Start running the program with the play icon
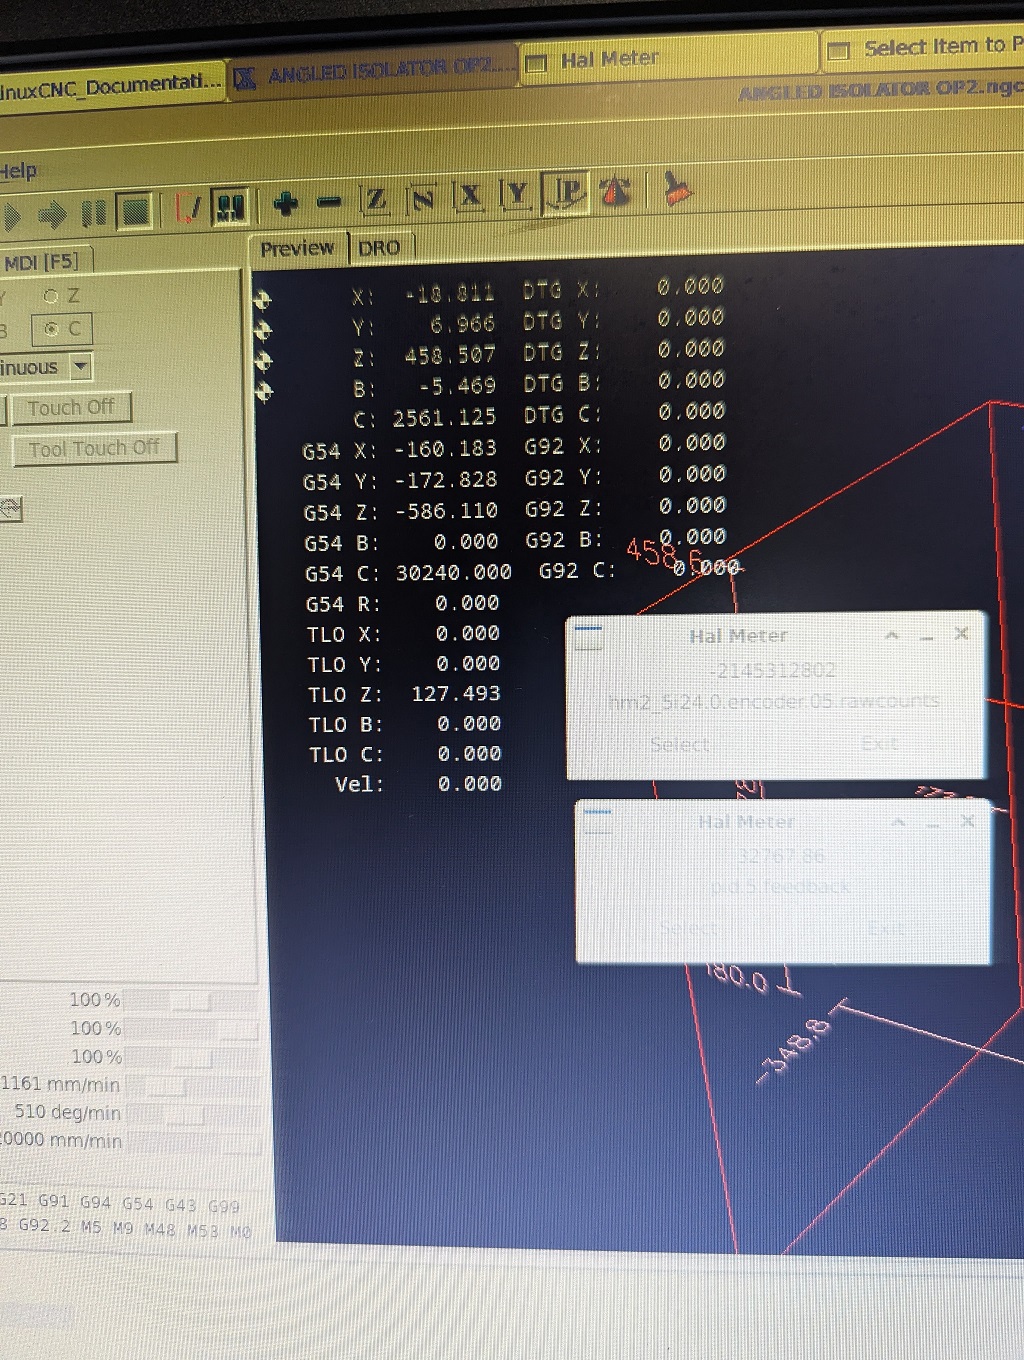 pyautogui.click(x=12, y=216)
